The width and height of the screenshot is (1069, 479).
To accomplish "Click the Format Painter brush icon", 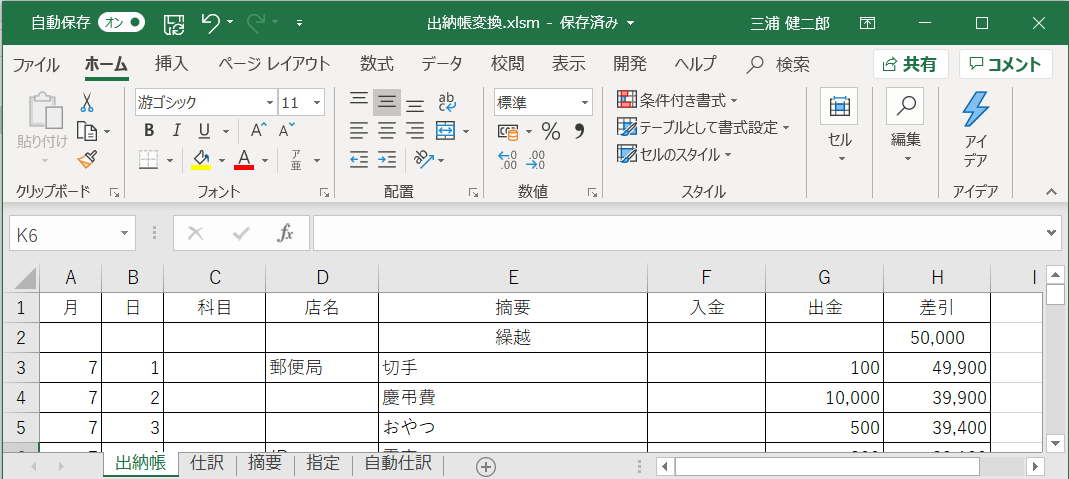I will pos(87,160).
